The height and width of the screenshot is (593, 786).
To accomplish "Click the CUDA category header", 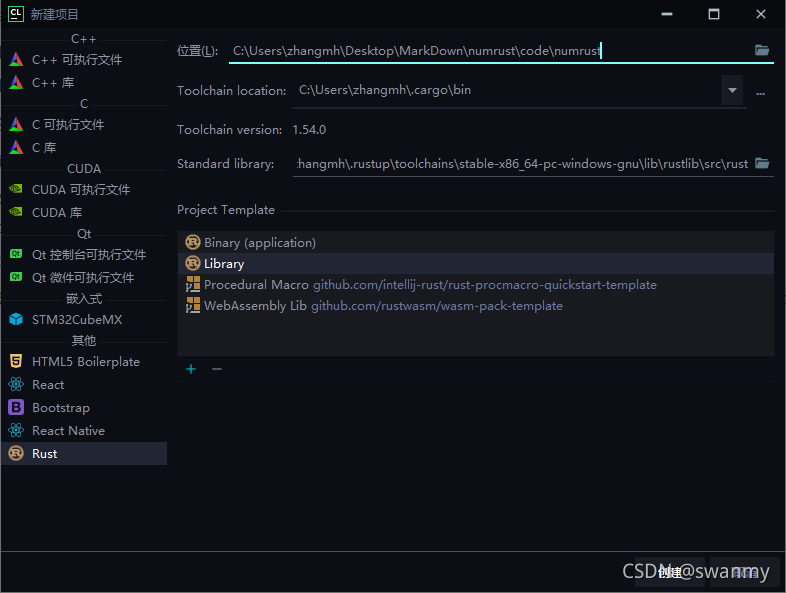I will [x=84, y=169].
